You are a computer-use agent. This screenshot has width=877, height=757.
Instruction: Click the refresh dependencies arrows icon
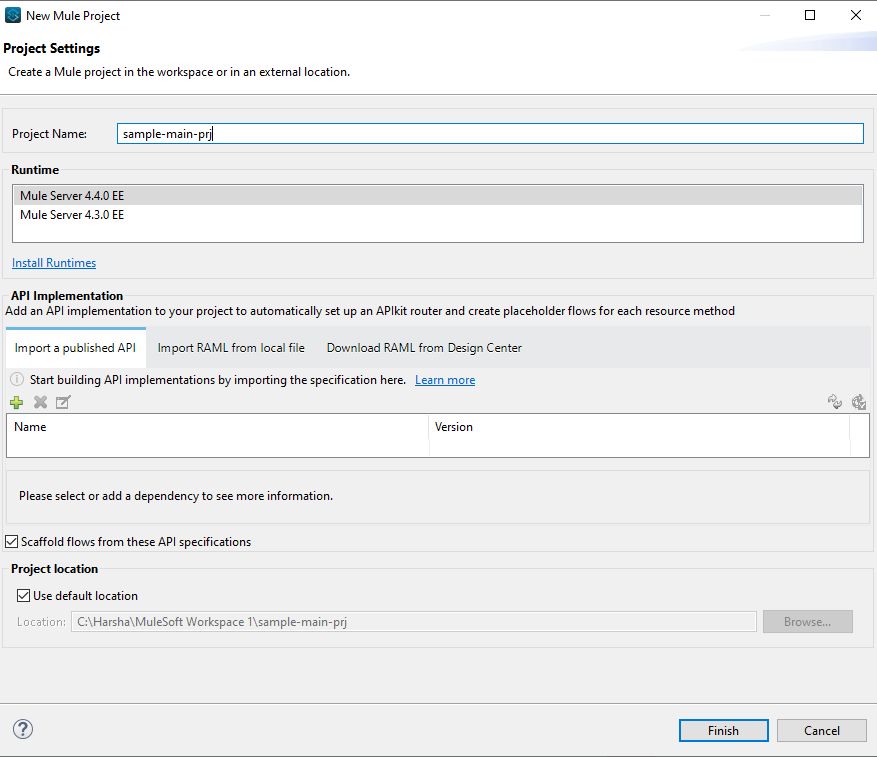[x=835, y=402]
